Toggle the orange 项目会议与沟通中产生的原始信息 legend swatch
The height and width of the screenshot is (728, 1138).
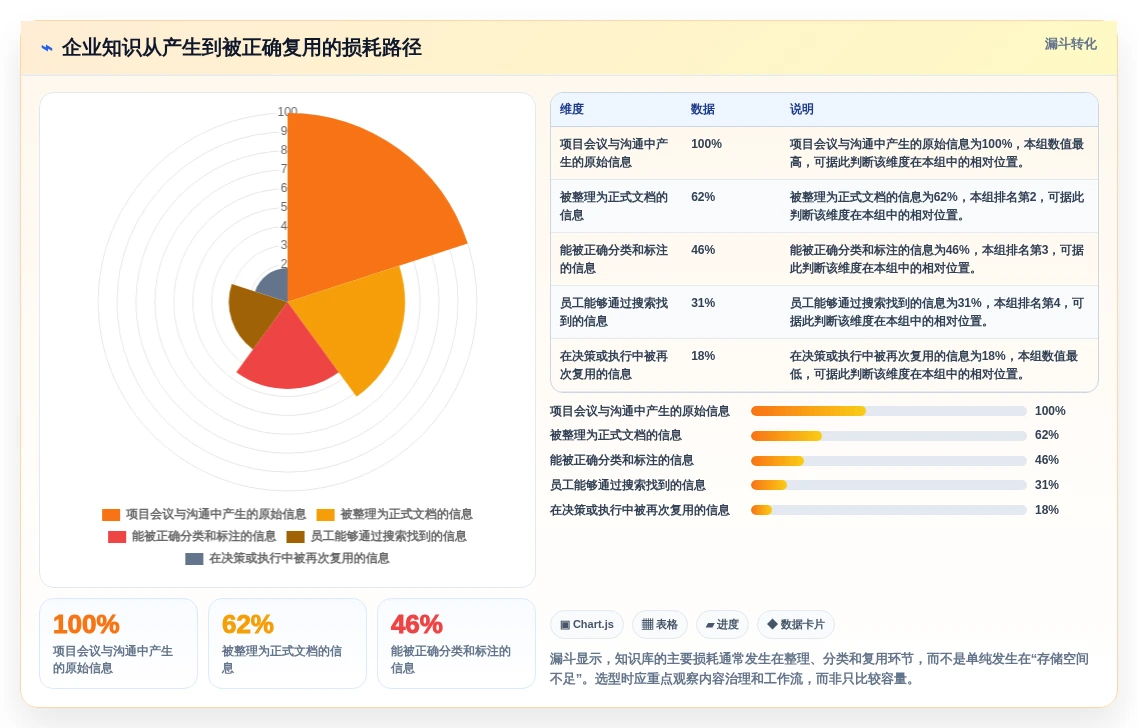111,515
